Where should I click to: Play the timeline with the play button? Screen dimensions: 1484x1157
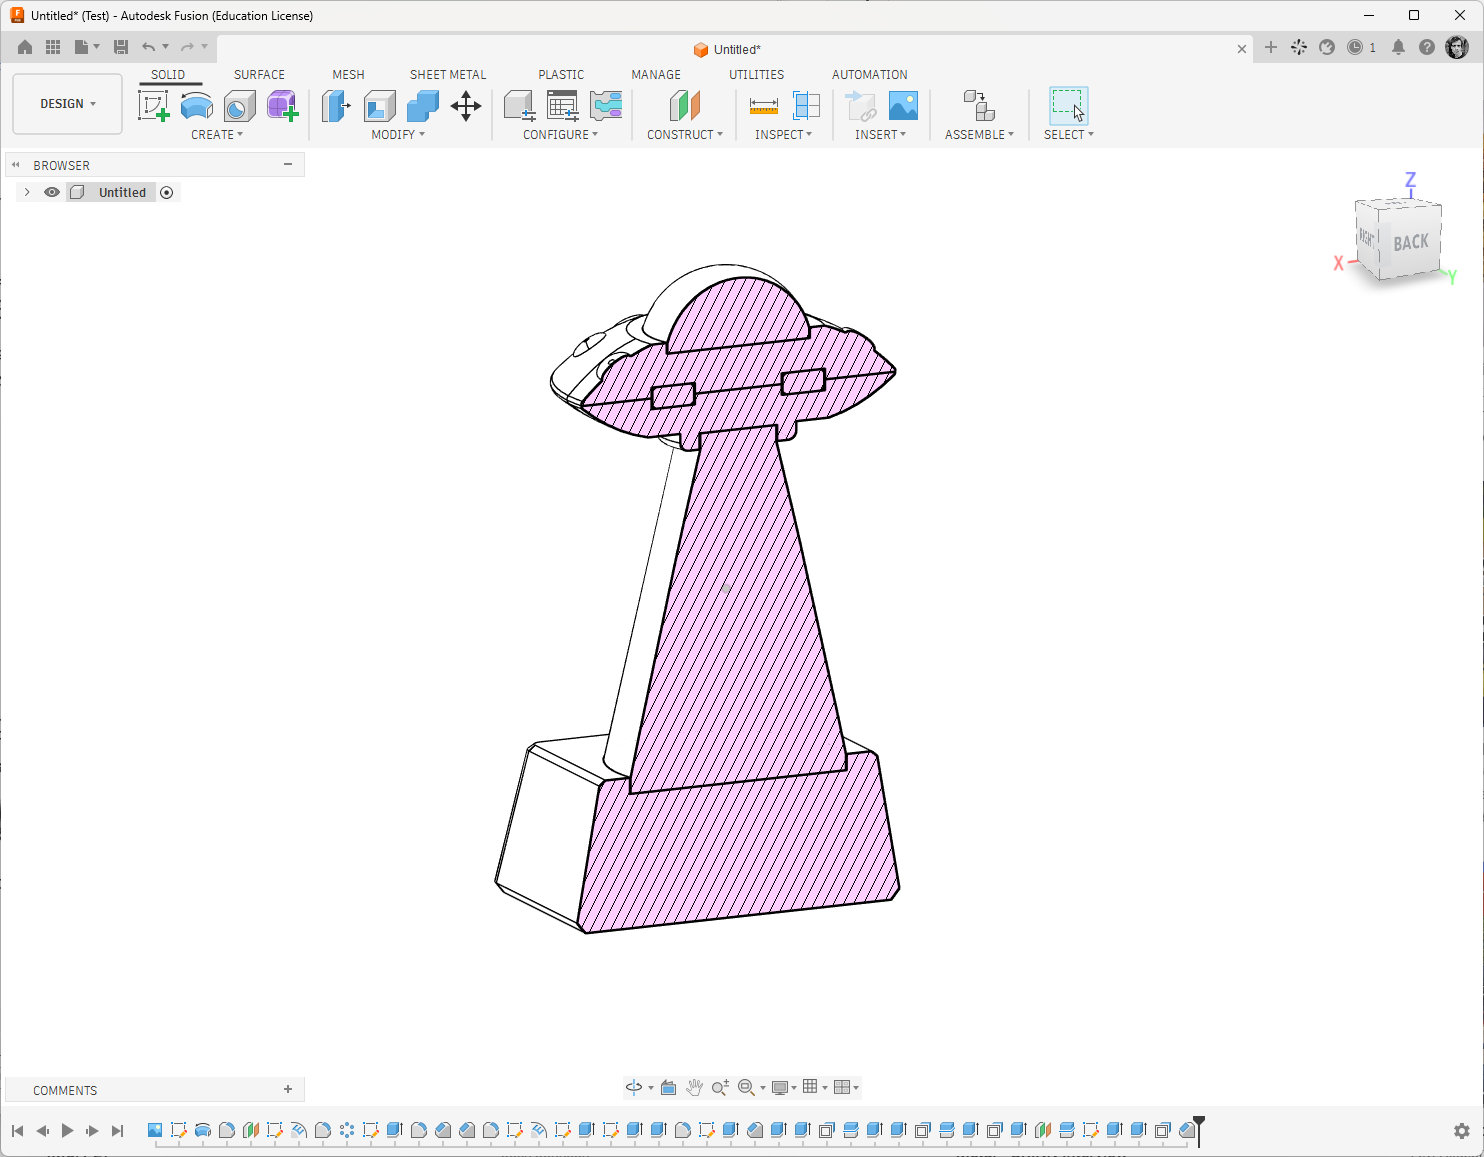[67, 1131]
